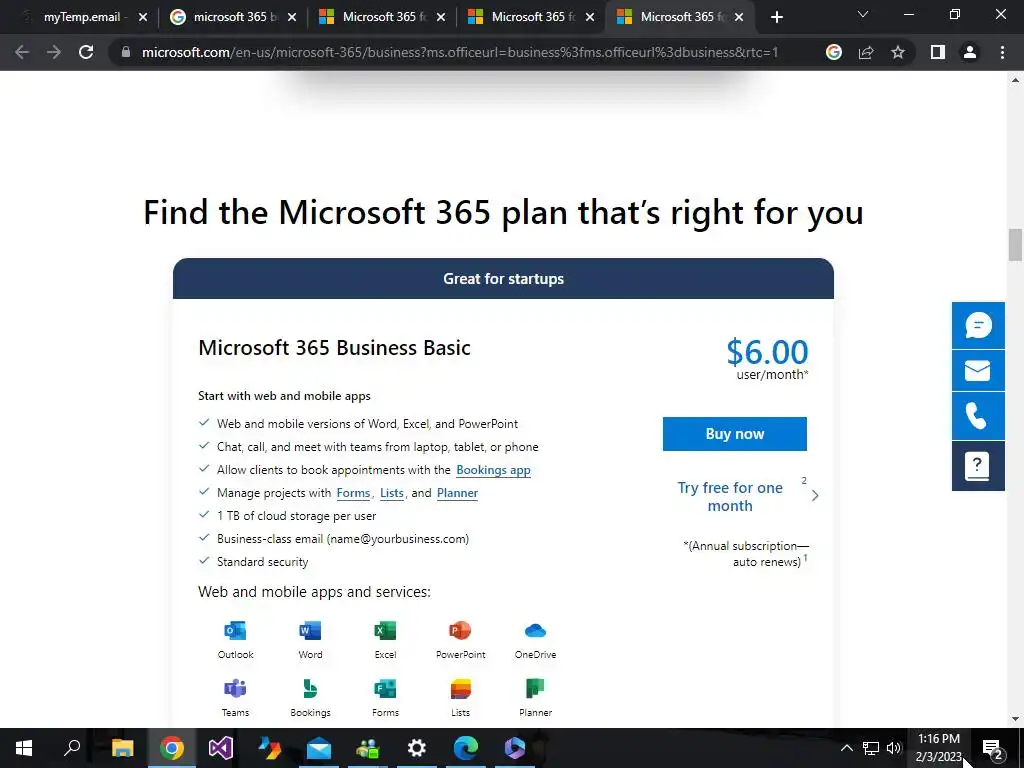Expand the tab search chevron

[863, 14]
